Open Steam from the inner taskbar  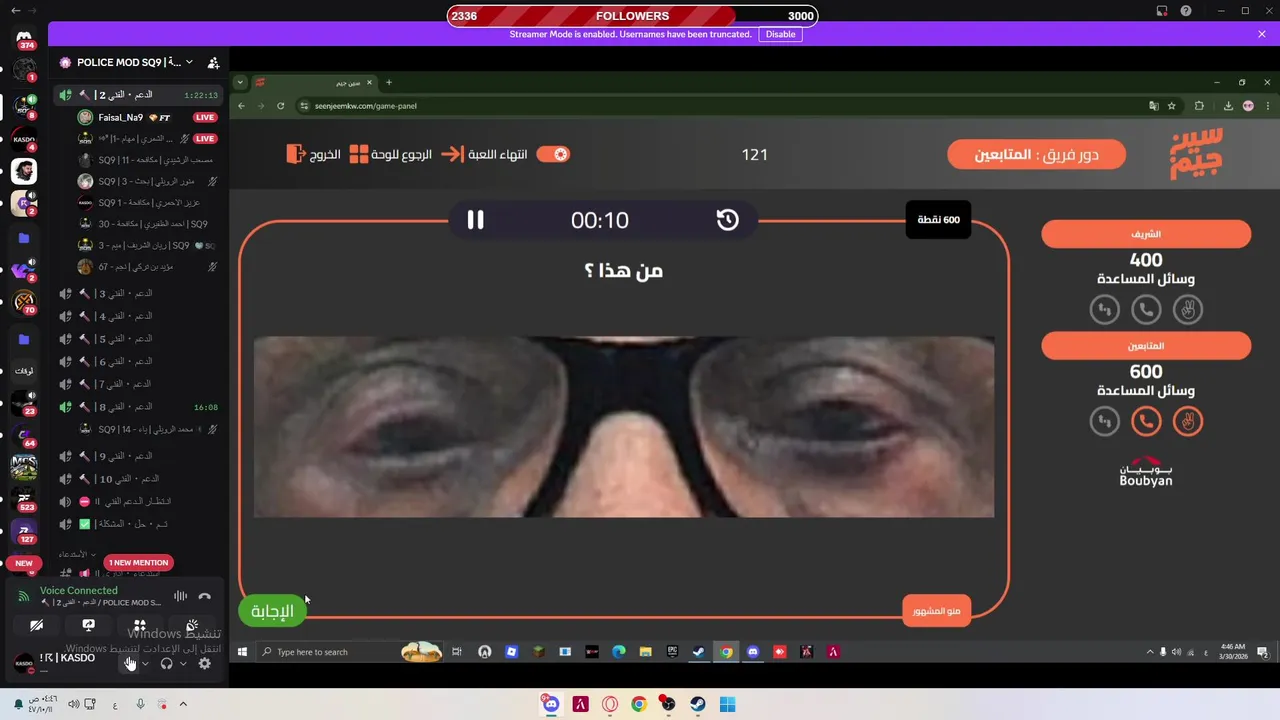(x=699, y=652)
